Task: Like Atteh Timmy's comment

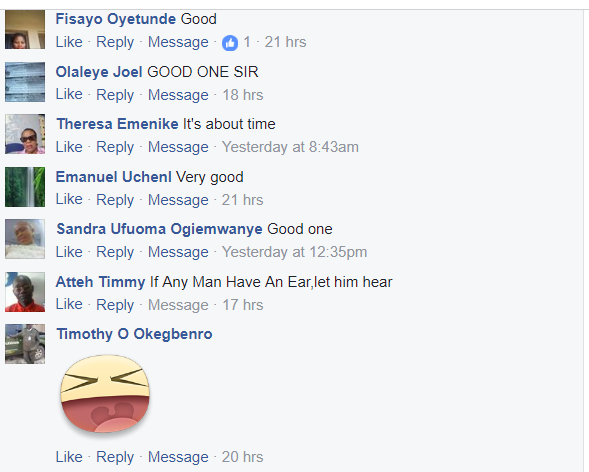Action: click(x=69, y=304)
